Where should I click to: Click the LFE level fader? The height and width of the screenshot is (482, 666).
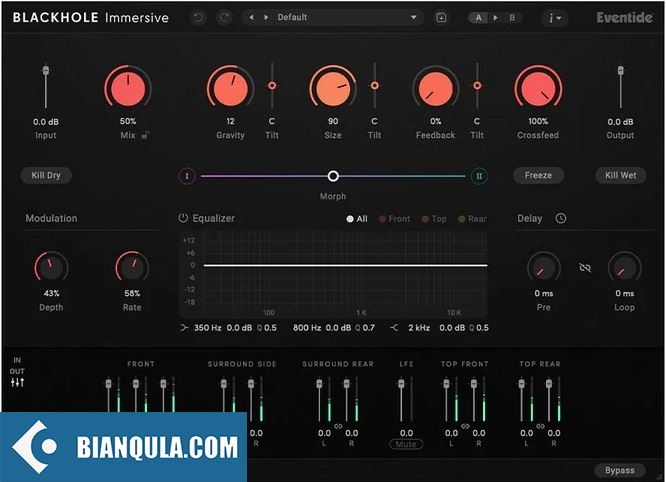point(401,384)
